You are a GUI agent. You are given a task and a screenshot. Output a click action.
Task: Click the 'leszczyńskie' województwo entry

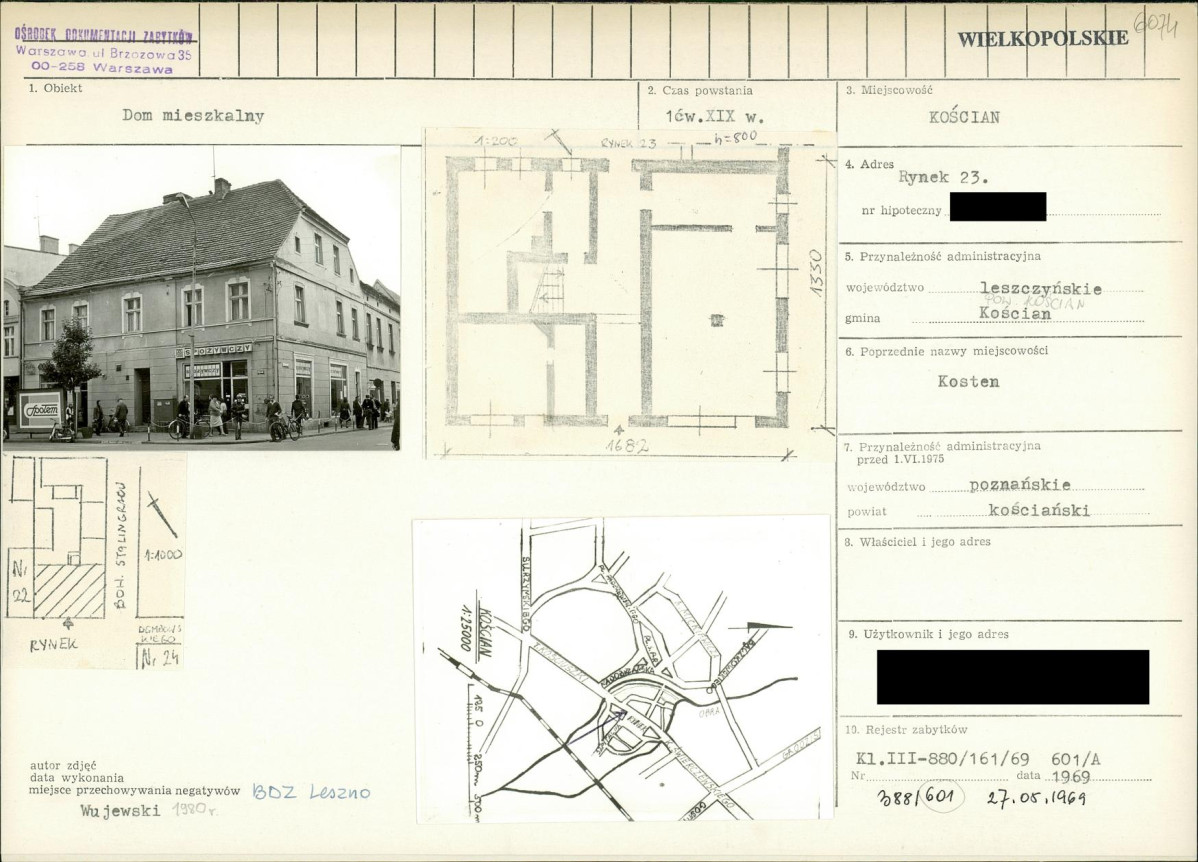pyautogui.click(x=1041, y=289)
